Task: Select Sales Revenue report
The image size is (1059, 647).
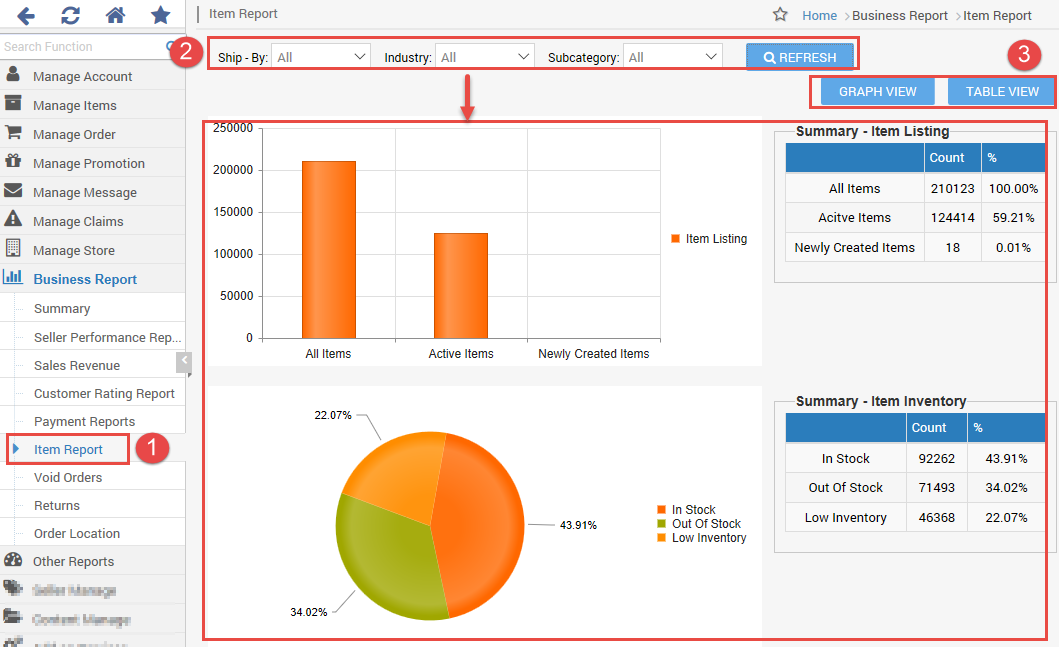Action: pyautogui.click(x=77, y=366)
